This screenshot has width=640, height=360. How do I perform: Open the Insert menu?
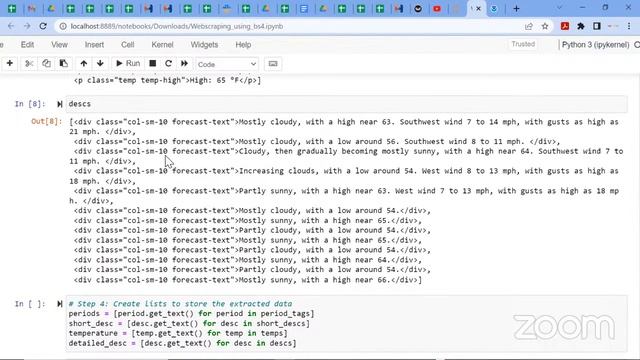(x=94, y=45)
